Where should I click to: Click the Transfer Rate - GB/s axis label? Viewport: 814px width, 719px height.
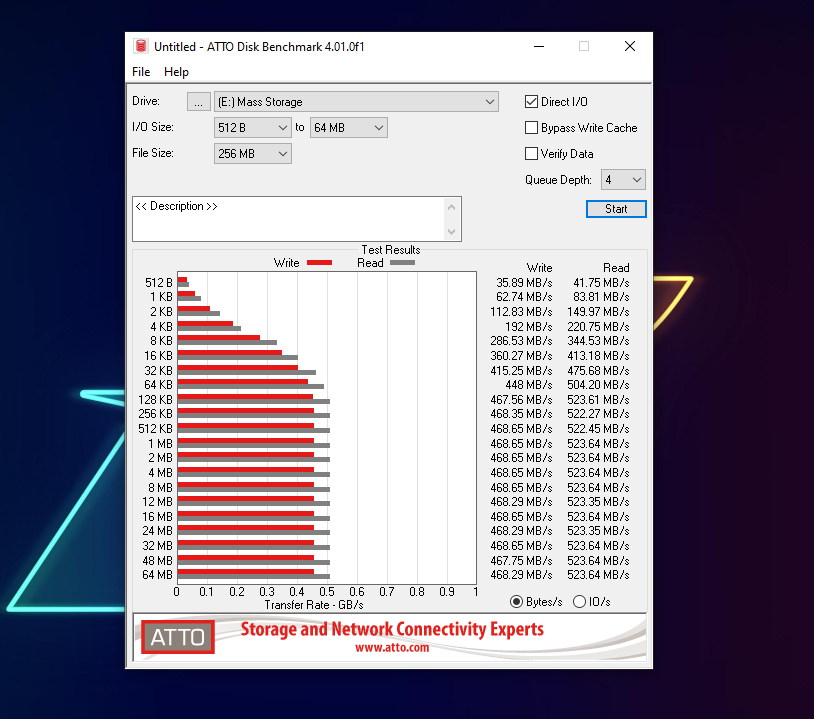[x=314, y=605]
